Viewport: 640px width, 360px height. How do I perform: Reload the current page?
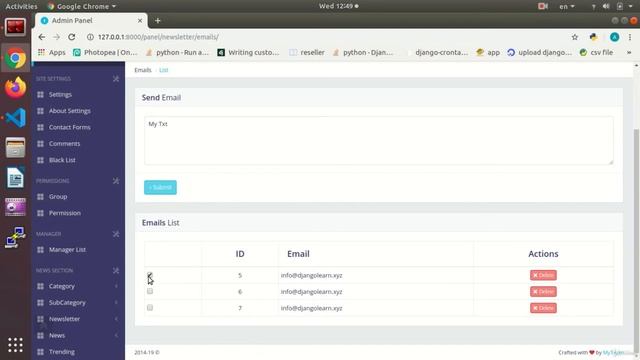71,37
